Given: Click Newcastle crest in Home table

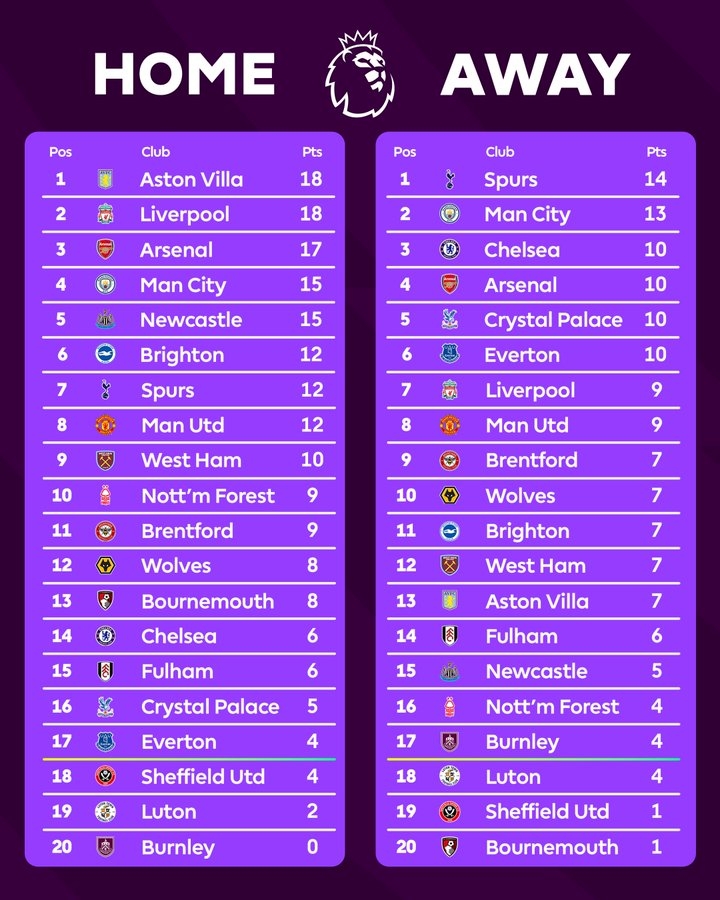Looking at the screenshot, I should (105, 320).
